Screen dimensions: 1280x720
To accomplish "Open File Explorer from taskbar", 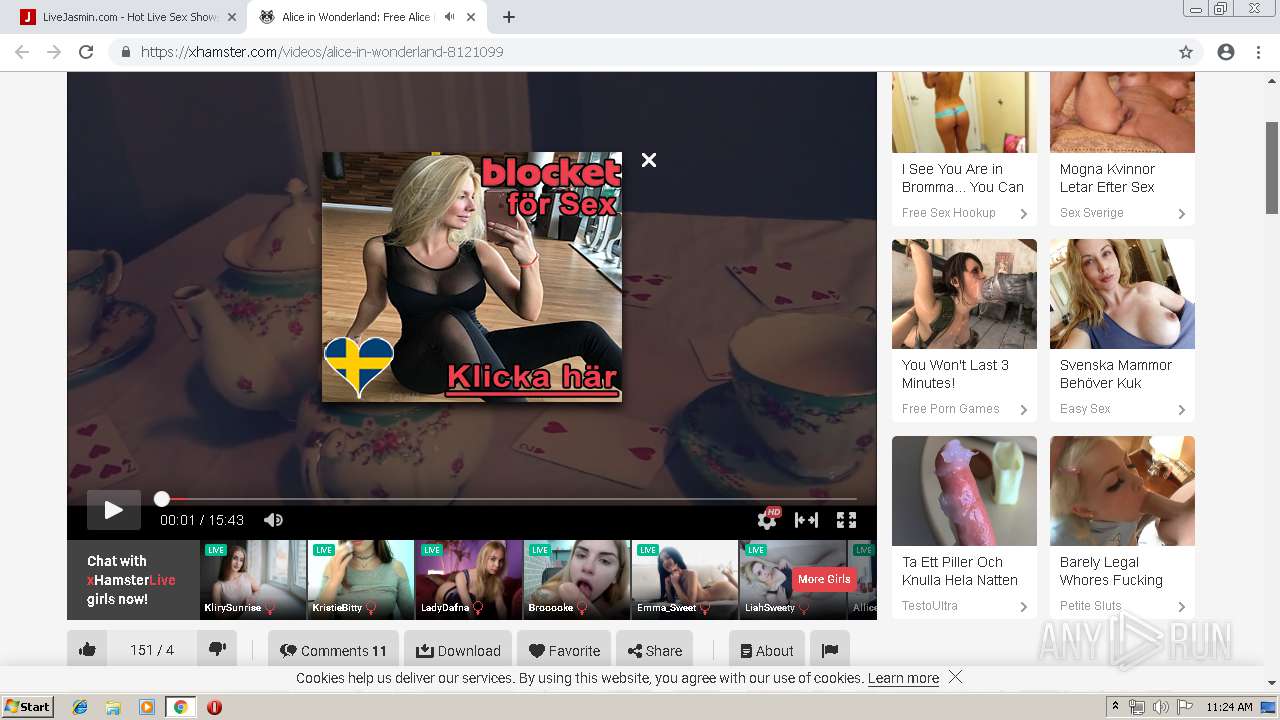I will click(113, 707).
